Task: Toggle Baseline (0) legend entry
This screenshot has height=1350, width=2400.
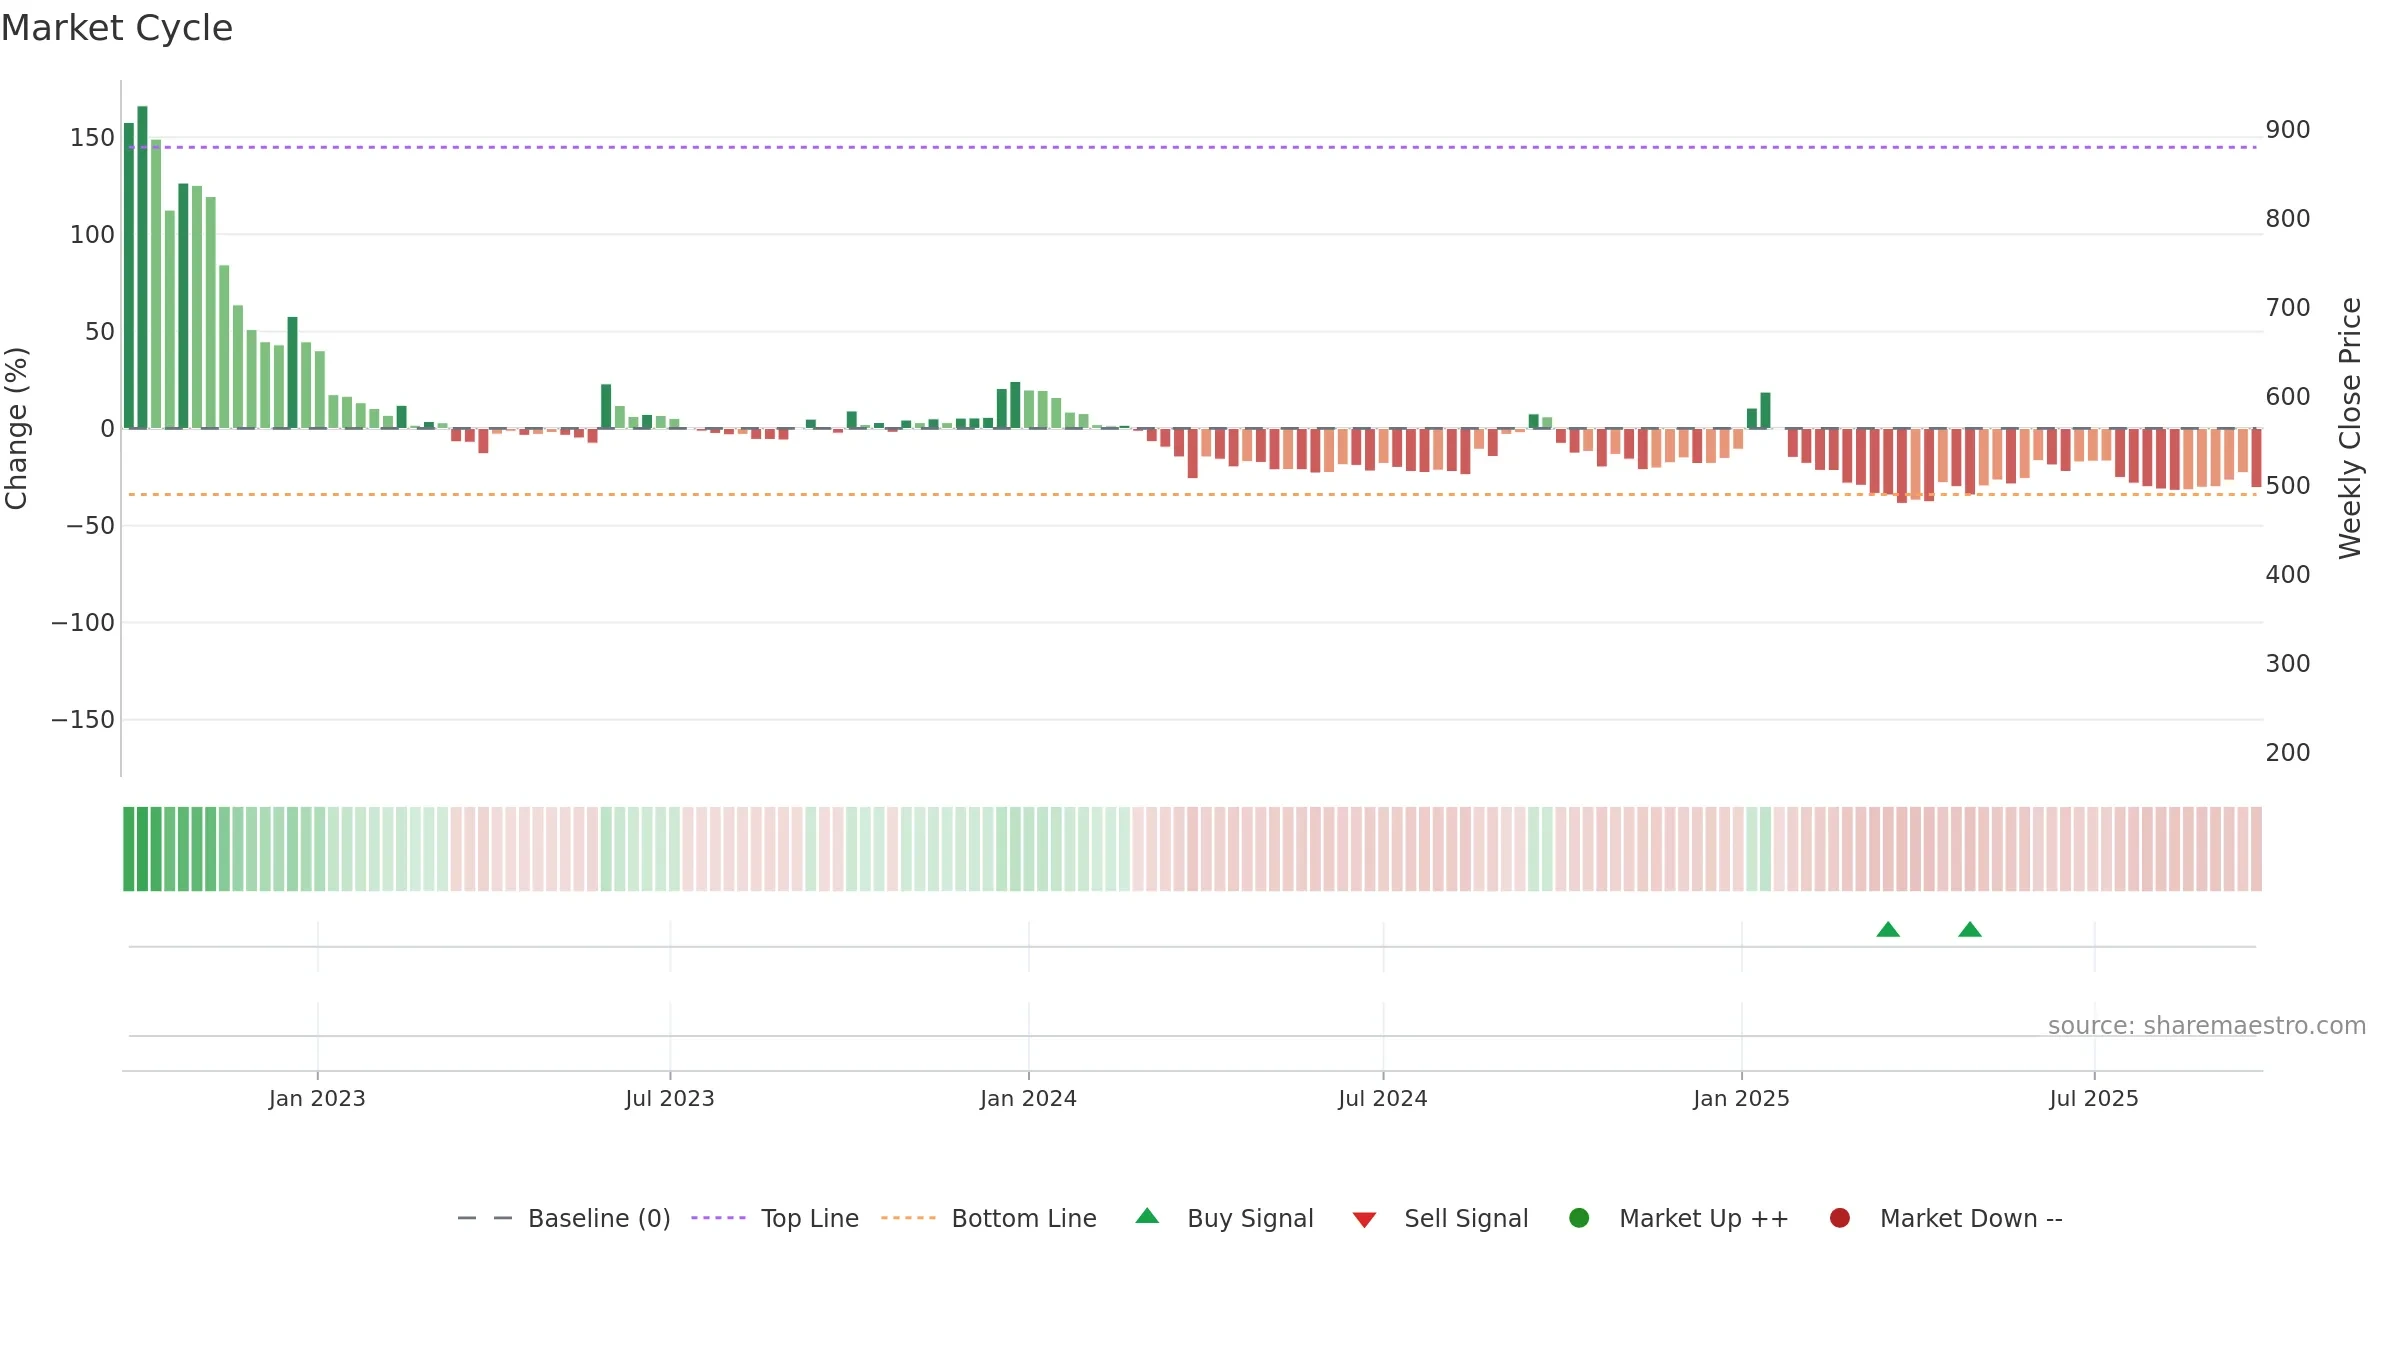Action: (563, 1218)
